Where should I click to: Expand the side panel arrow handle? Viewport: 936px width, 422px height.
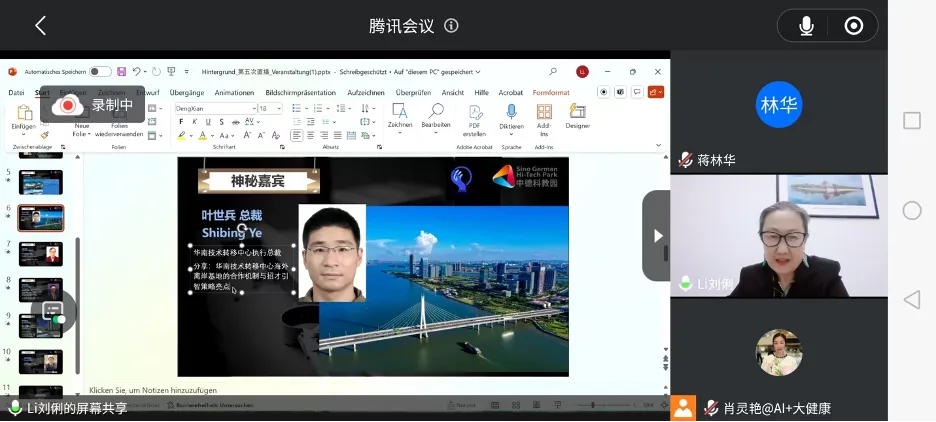657,236
